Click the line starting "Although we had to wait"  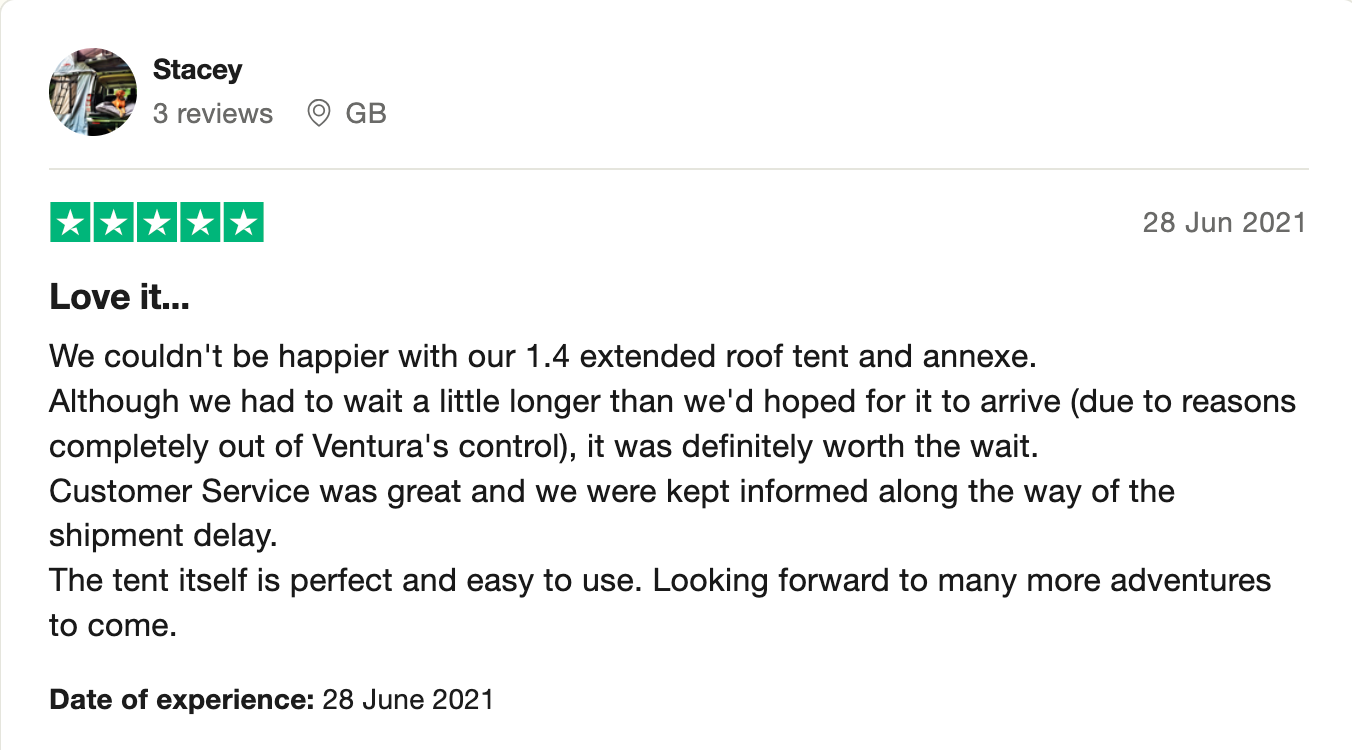coord(672,402)
